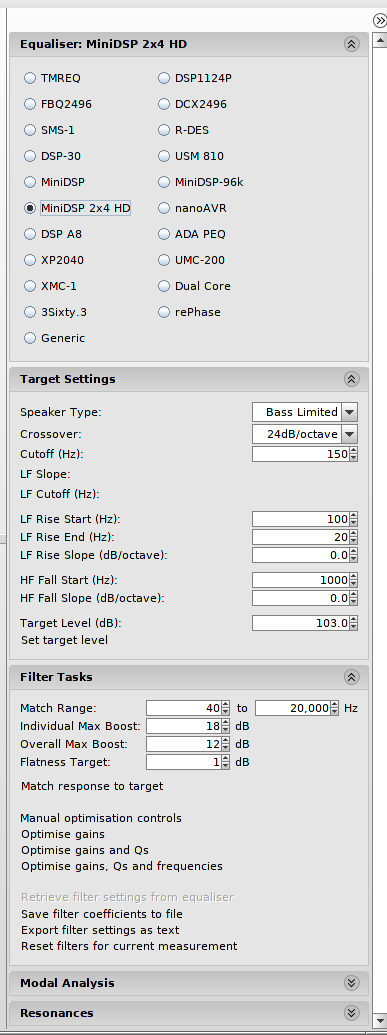Click the LF Rise Slope field

[300, 555]
